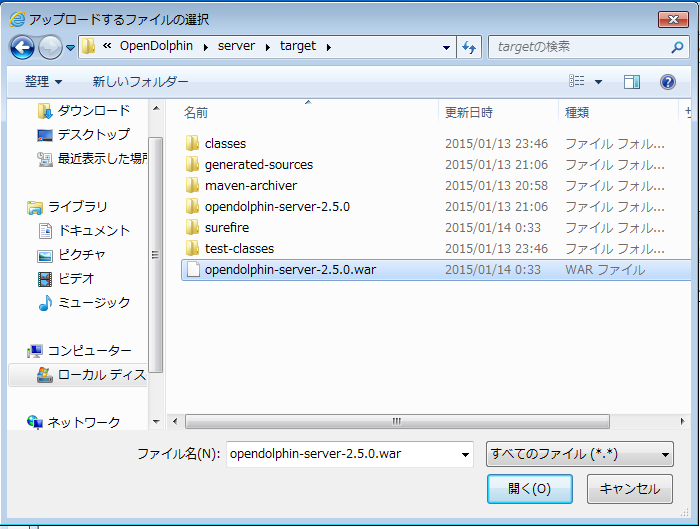Click the grayed forward navigation arrow
Image resolution: width=700 pixels, height=529 pixels.
pyautogui.click(x=50, y=47)
